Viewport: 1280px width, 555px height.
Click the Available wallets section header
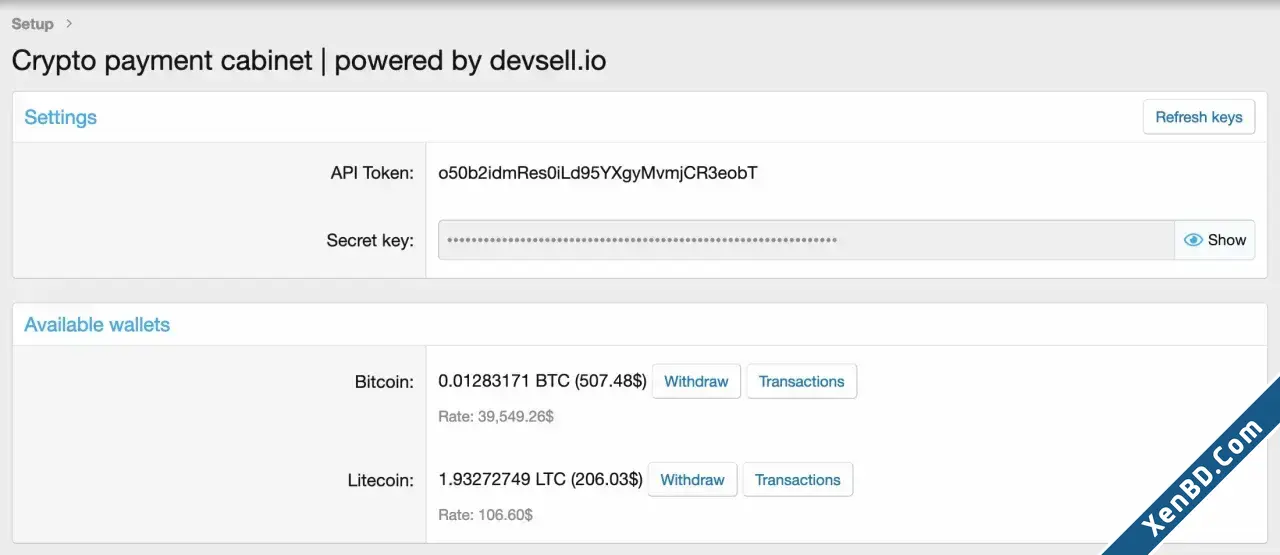click(97, 325)
